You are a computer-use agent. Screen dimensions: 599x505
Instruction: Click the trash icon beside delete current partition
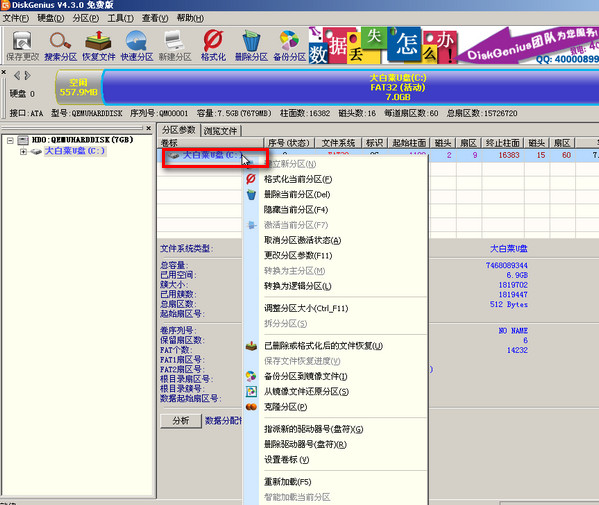tap(251, 194)
